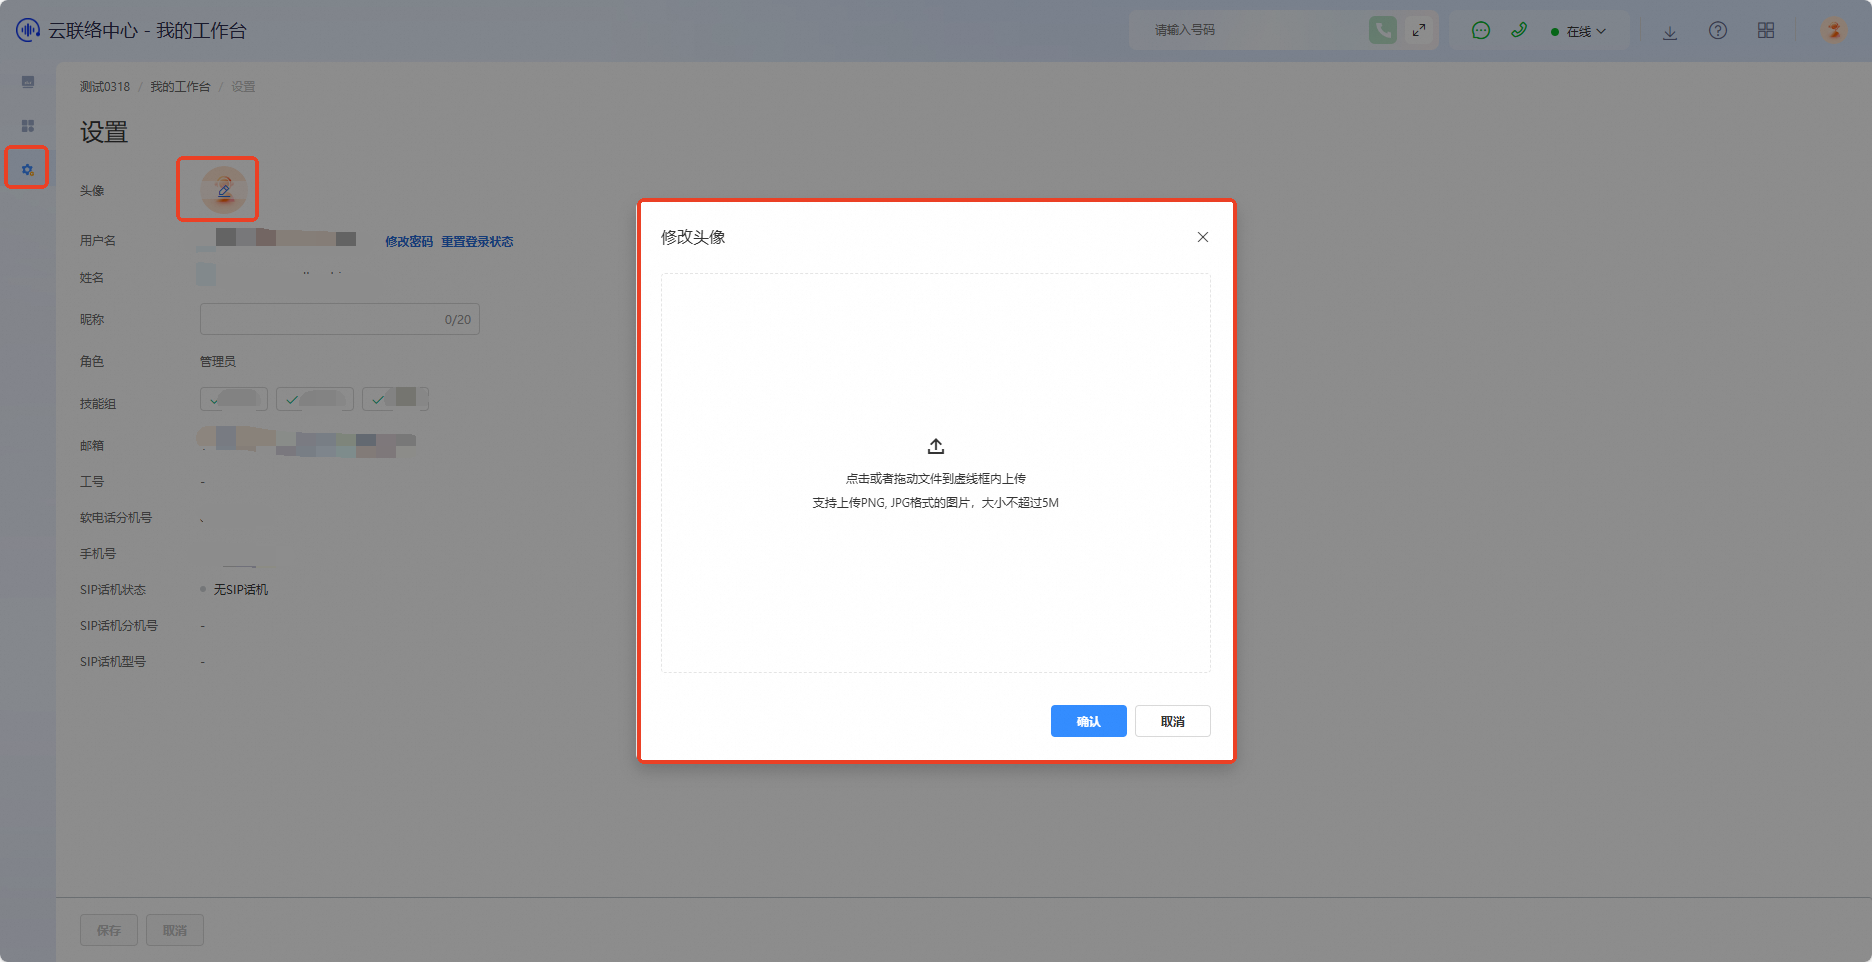Click the 用户名 field label
The image size is (1872, 962).
coord(98,241)
